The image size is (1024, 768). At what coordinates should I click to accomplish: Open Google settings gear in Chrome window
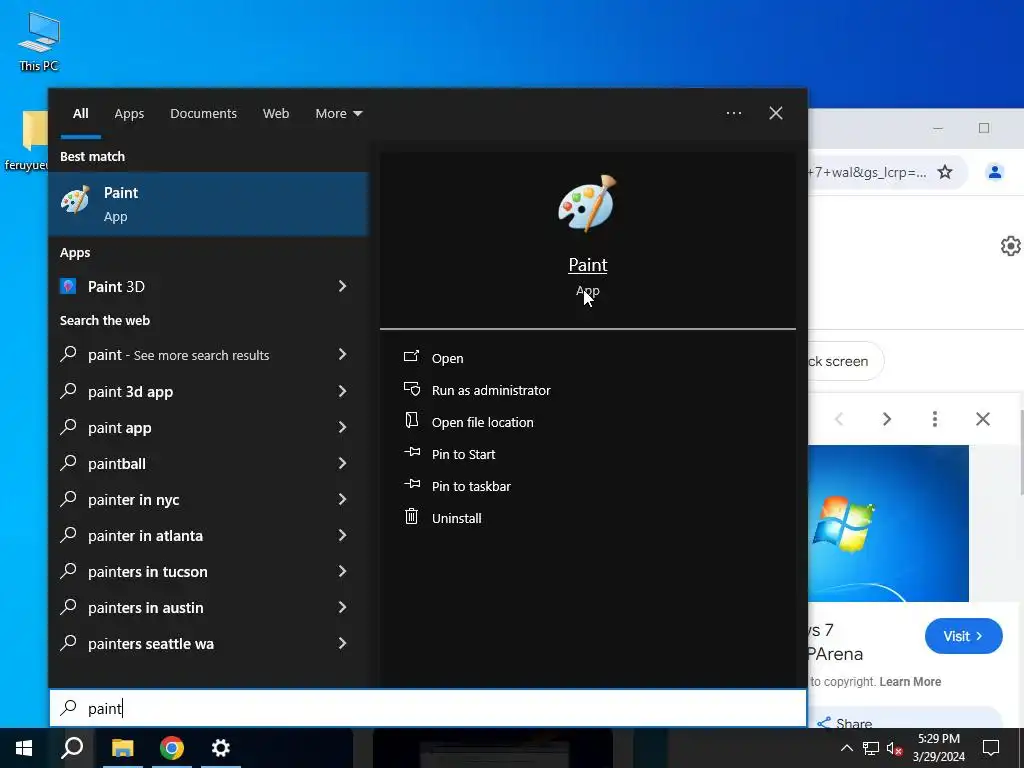click(1010, 246)
